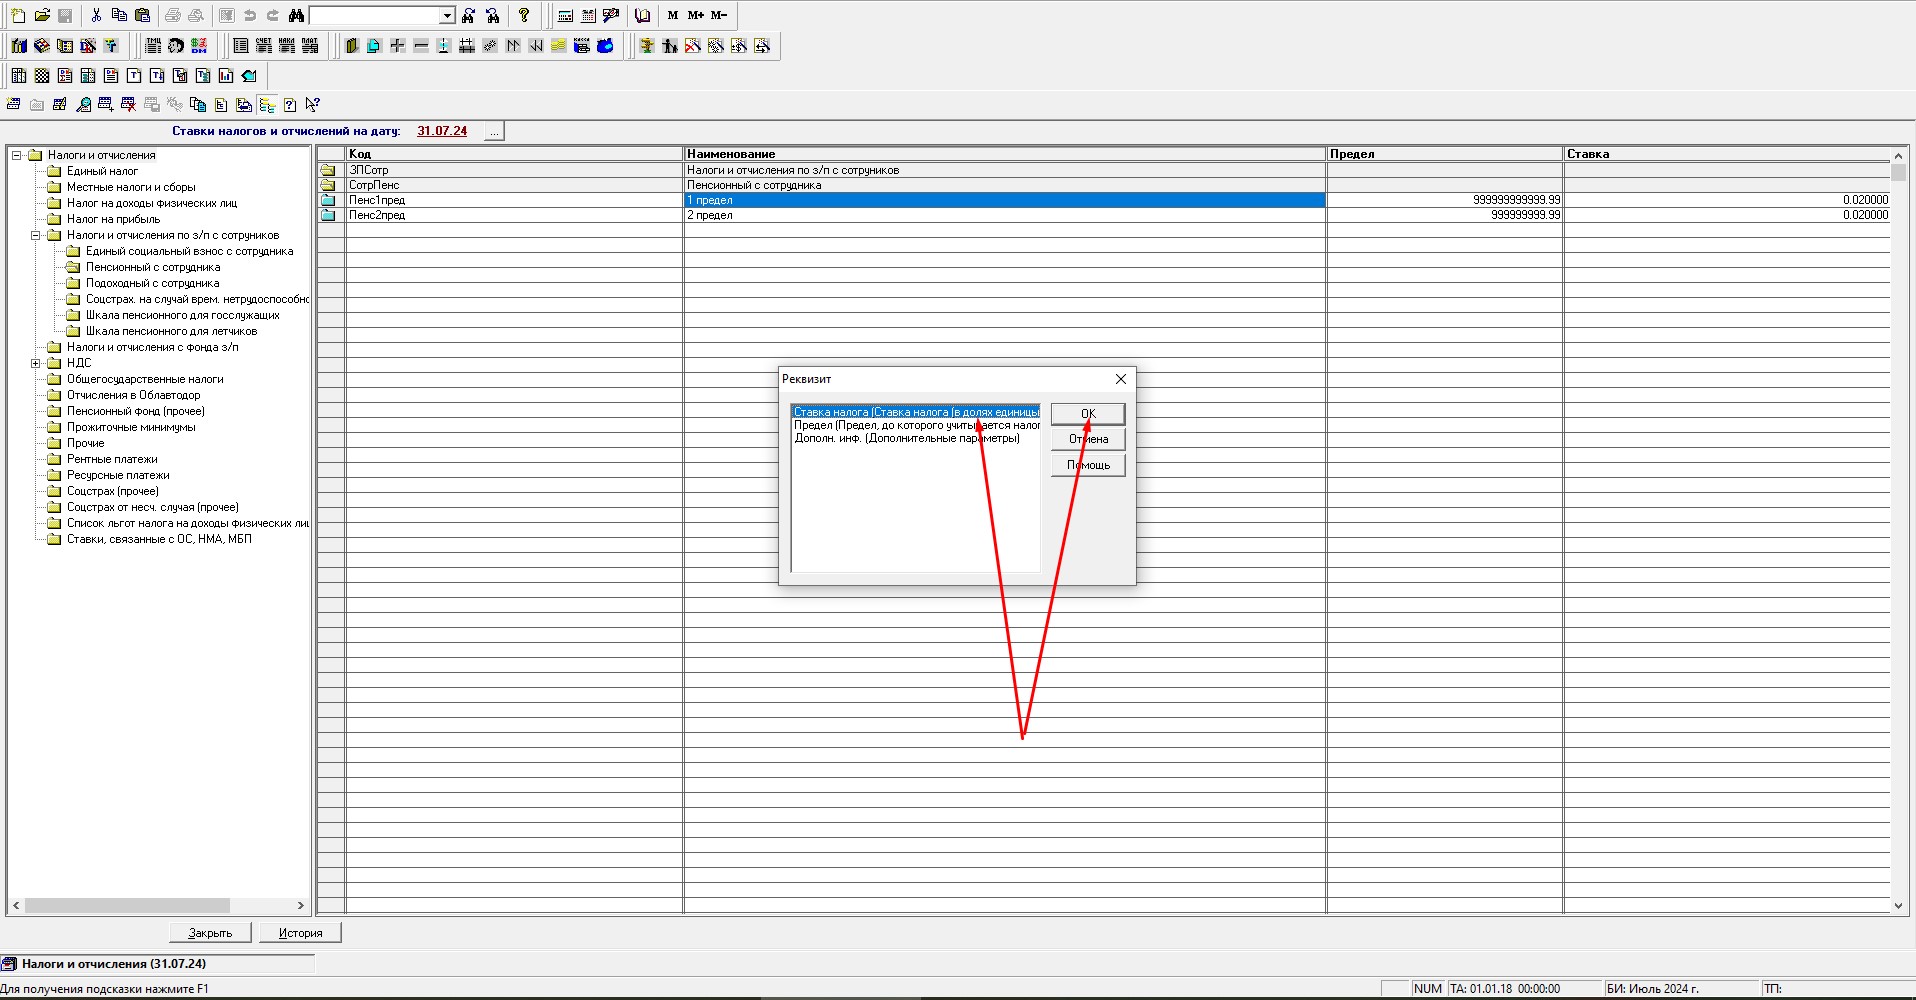Click the date value 31.07.24

point(442,131)
